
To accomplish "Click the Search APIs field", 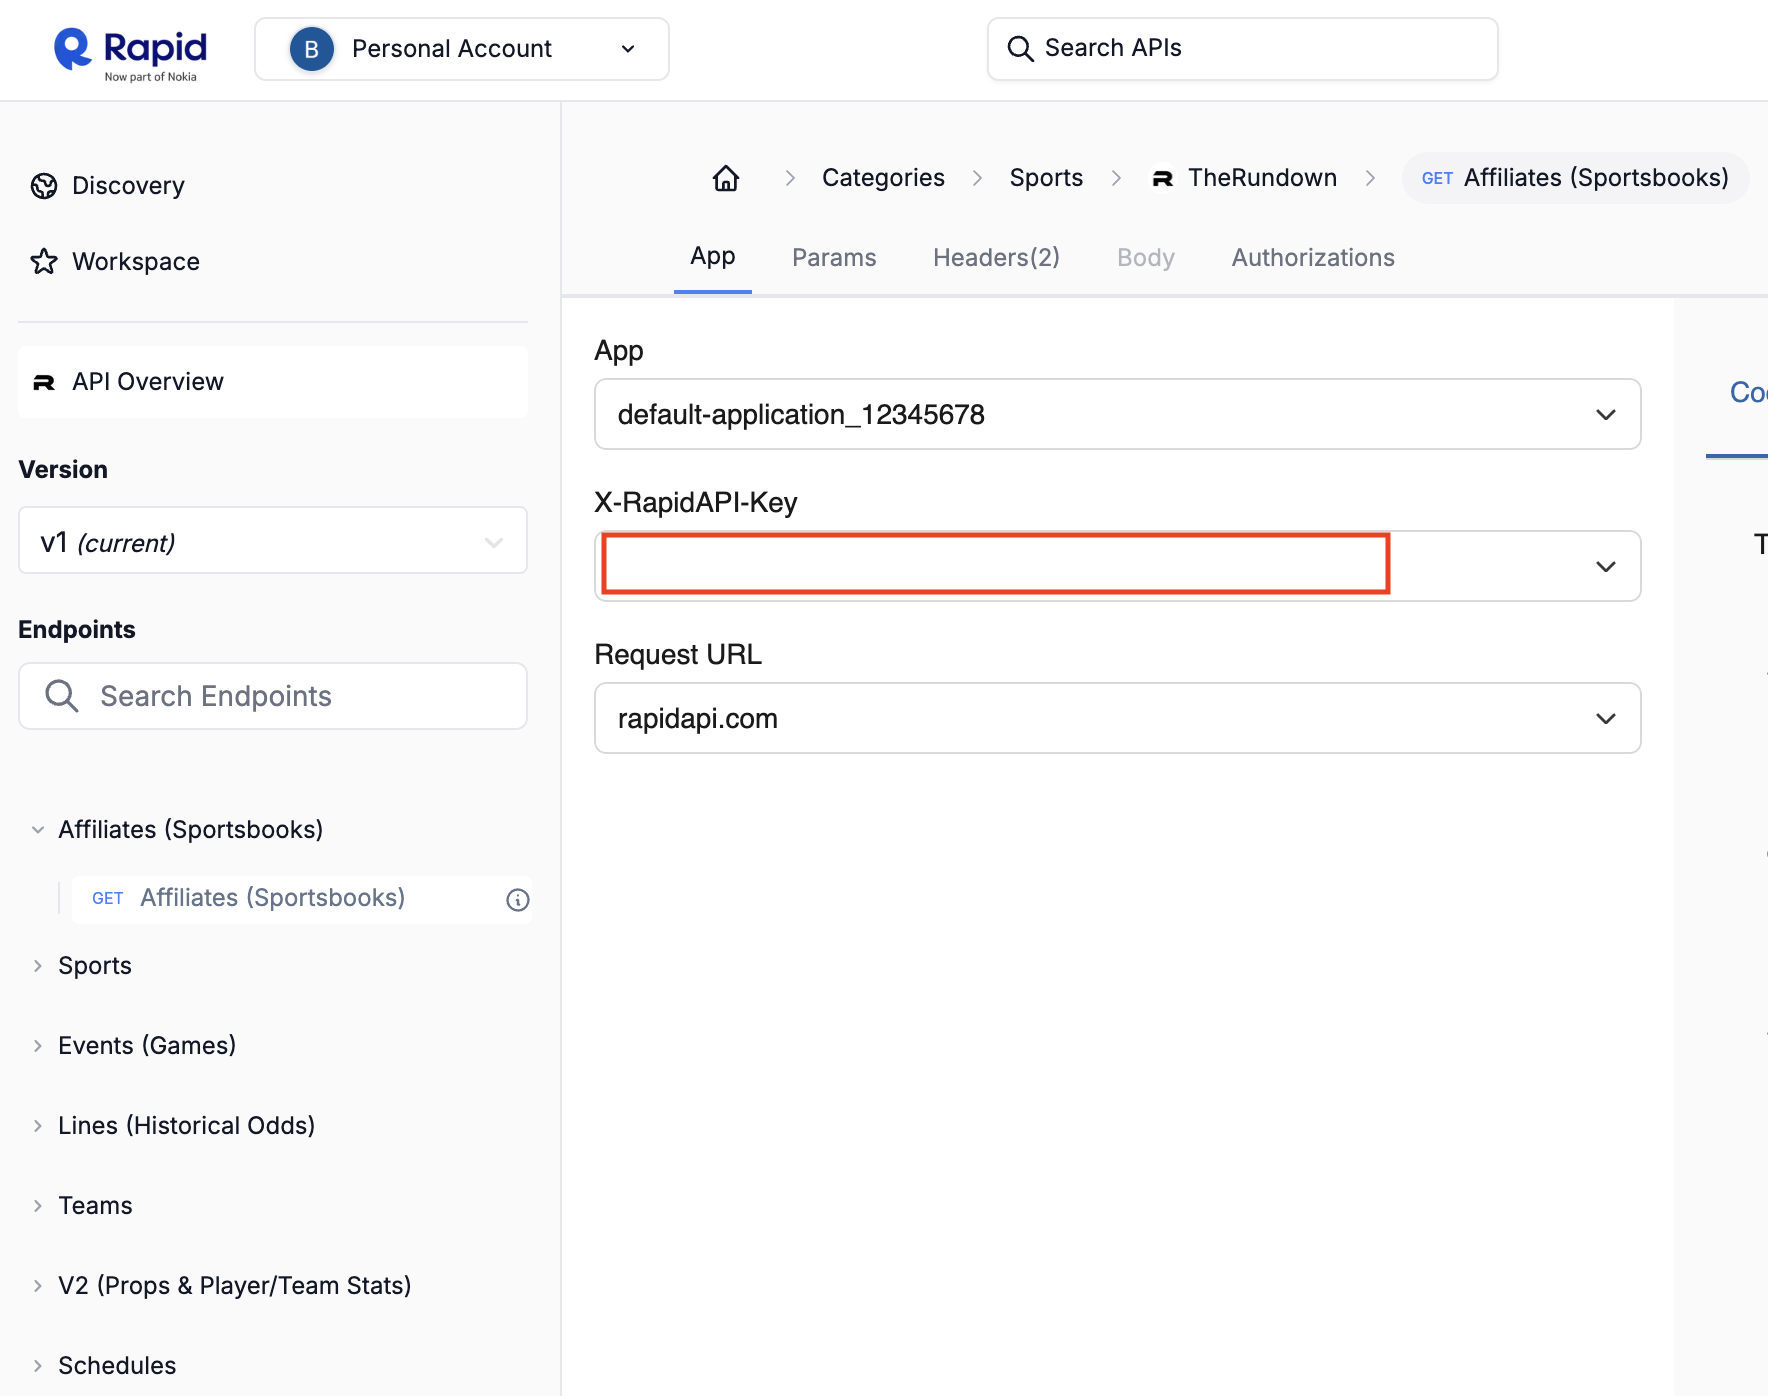I will 1243,49.
